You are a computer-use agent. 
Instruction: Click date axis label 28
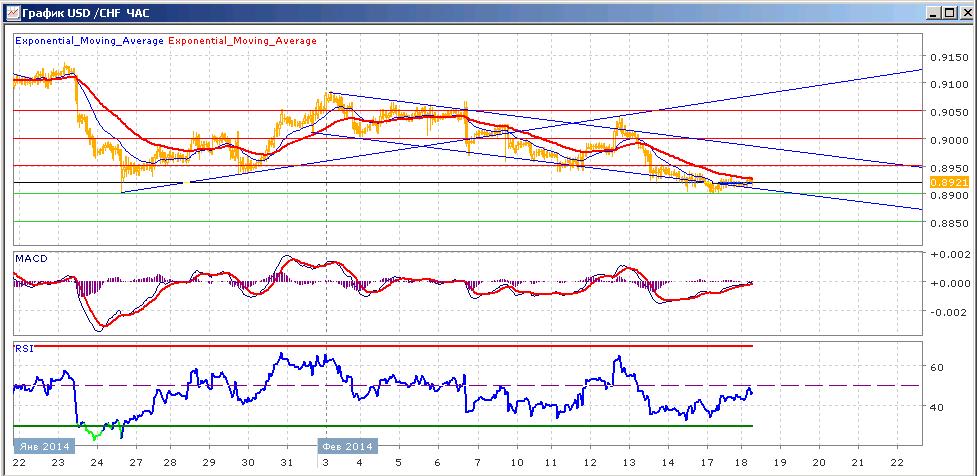(x=171, y=464)
